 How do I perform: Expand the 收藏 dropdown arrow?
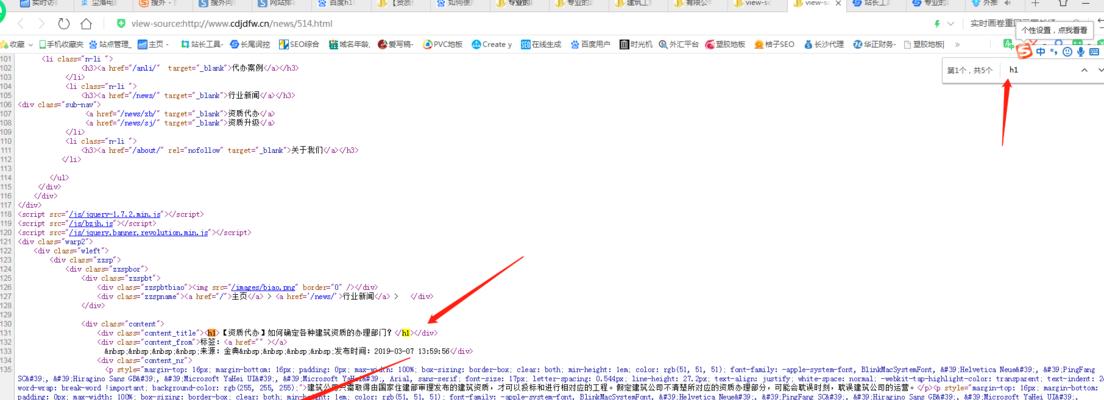click(x=30, y=44)
